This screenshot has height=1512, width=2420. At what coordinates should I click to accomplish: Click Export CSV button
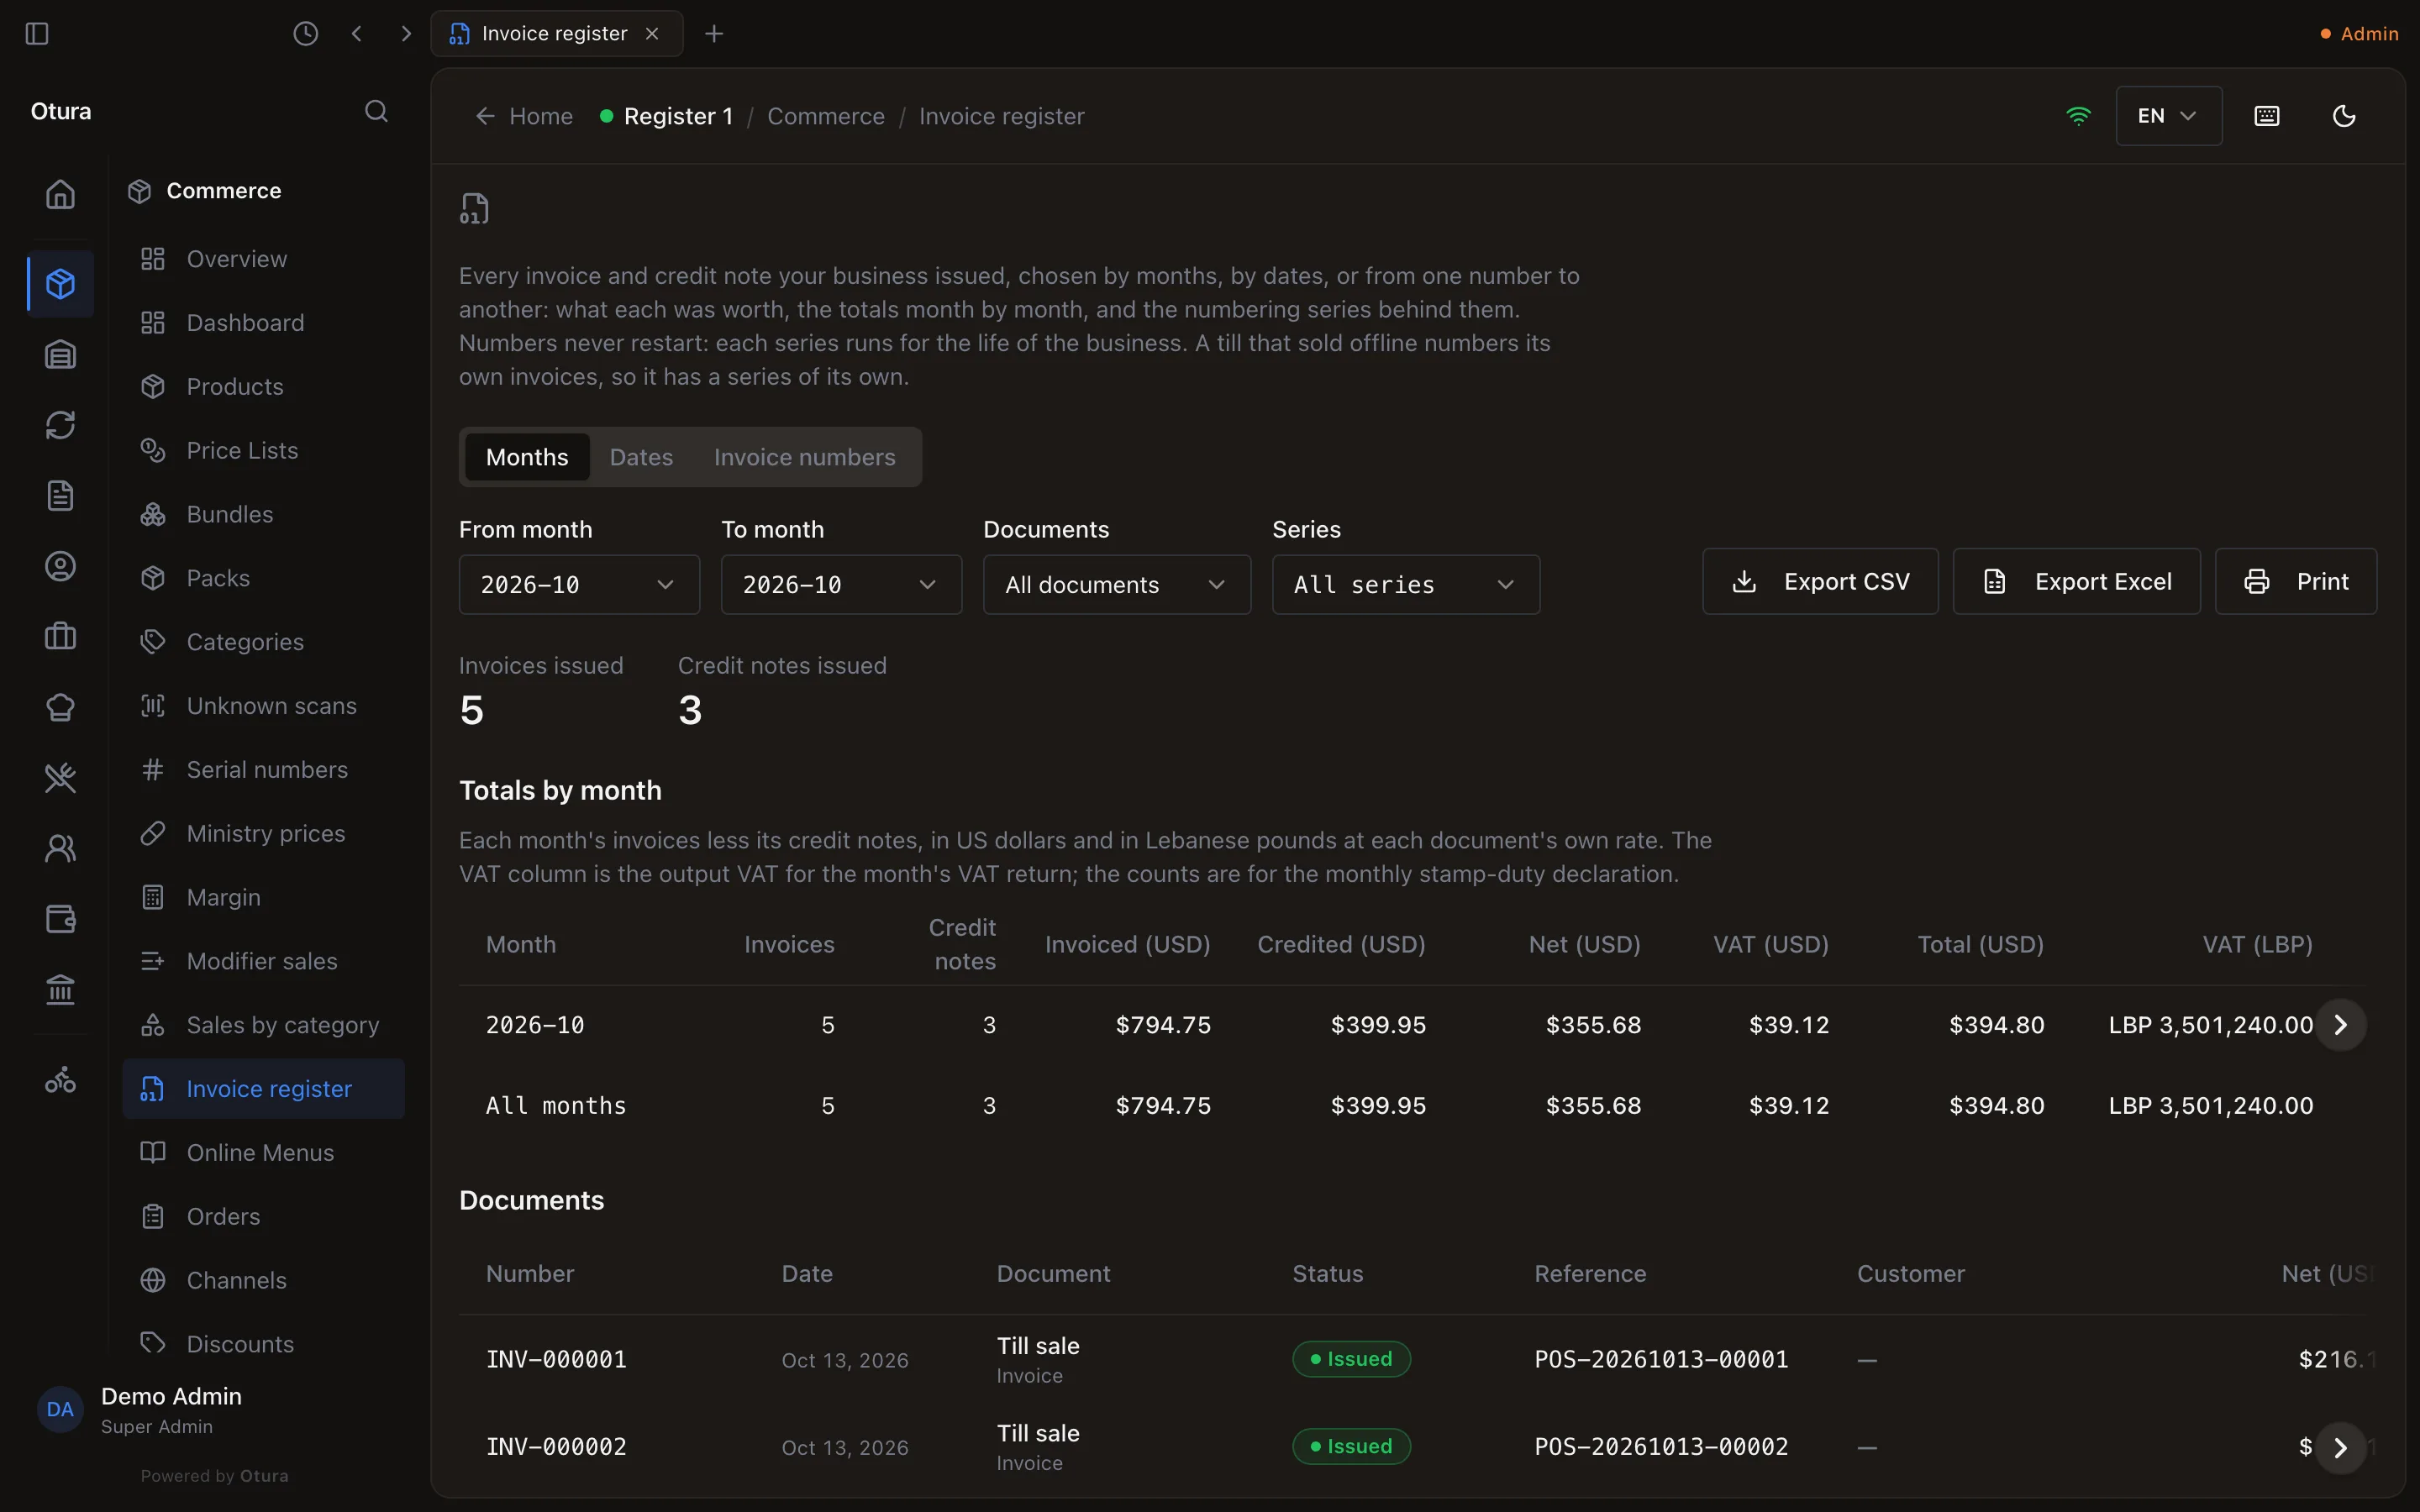point(1820,582)
